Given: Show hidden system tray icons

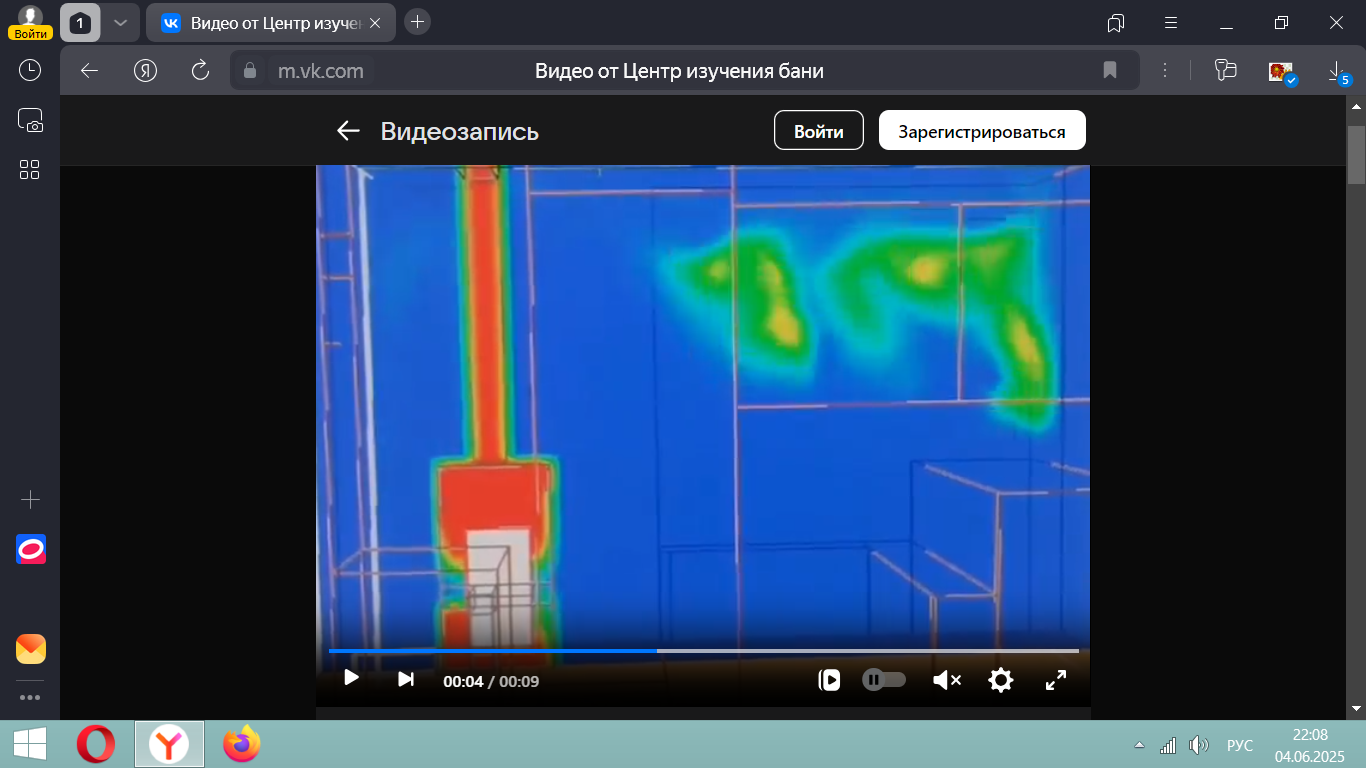Looking at the screenshot, I should click(x=1138, y=745).
